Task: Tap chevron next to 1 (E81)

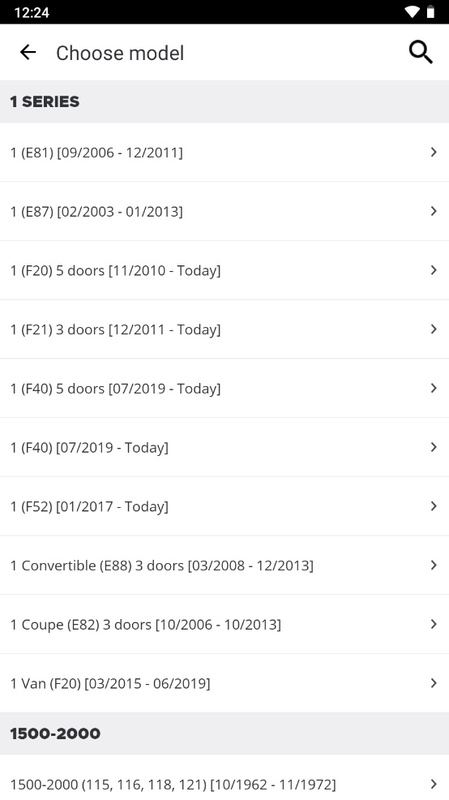Action: click(x=433, y=152)
